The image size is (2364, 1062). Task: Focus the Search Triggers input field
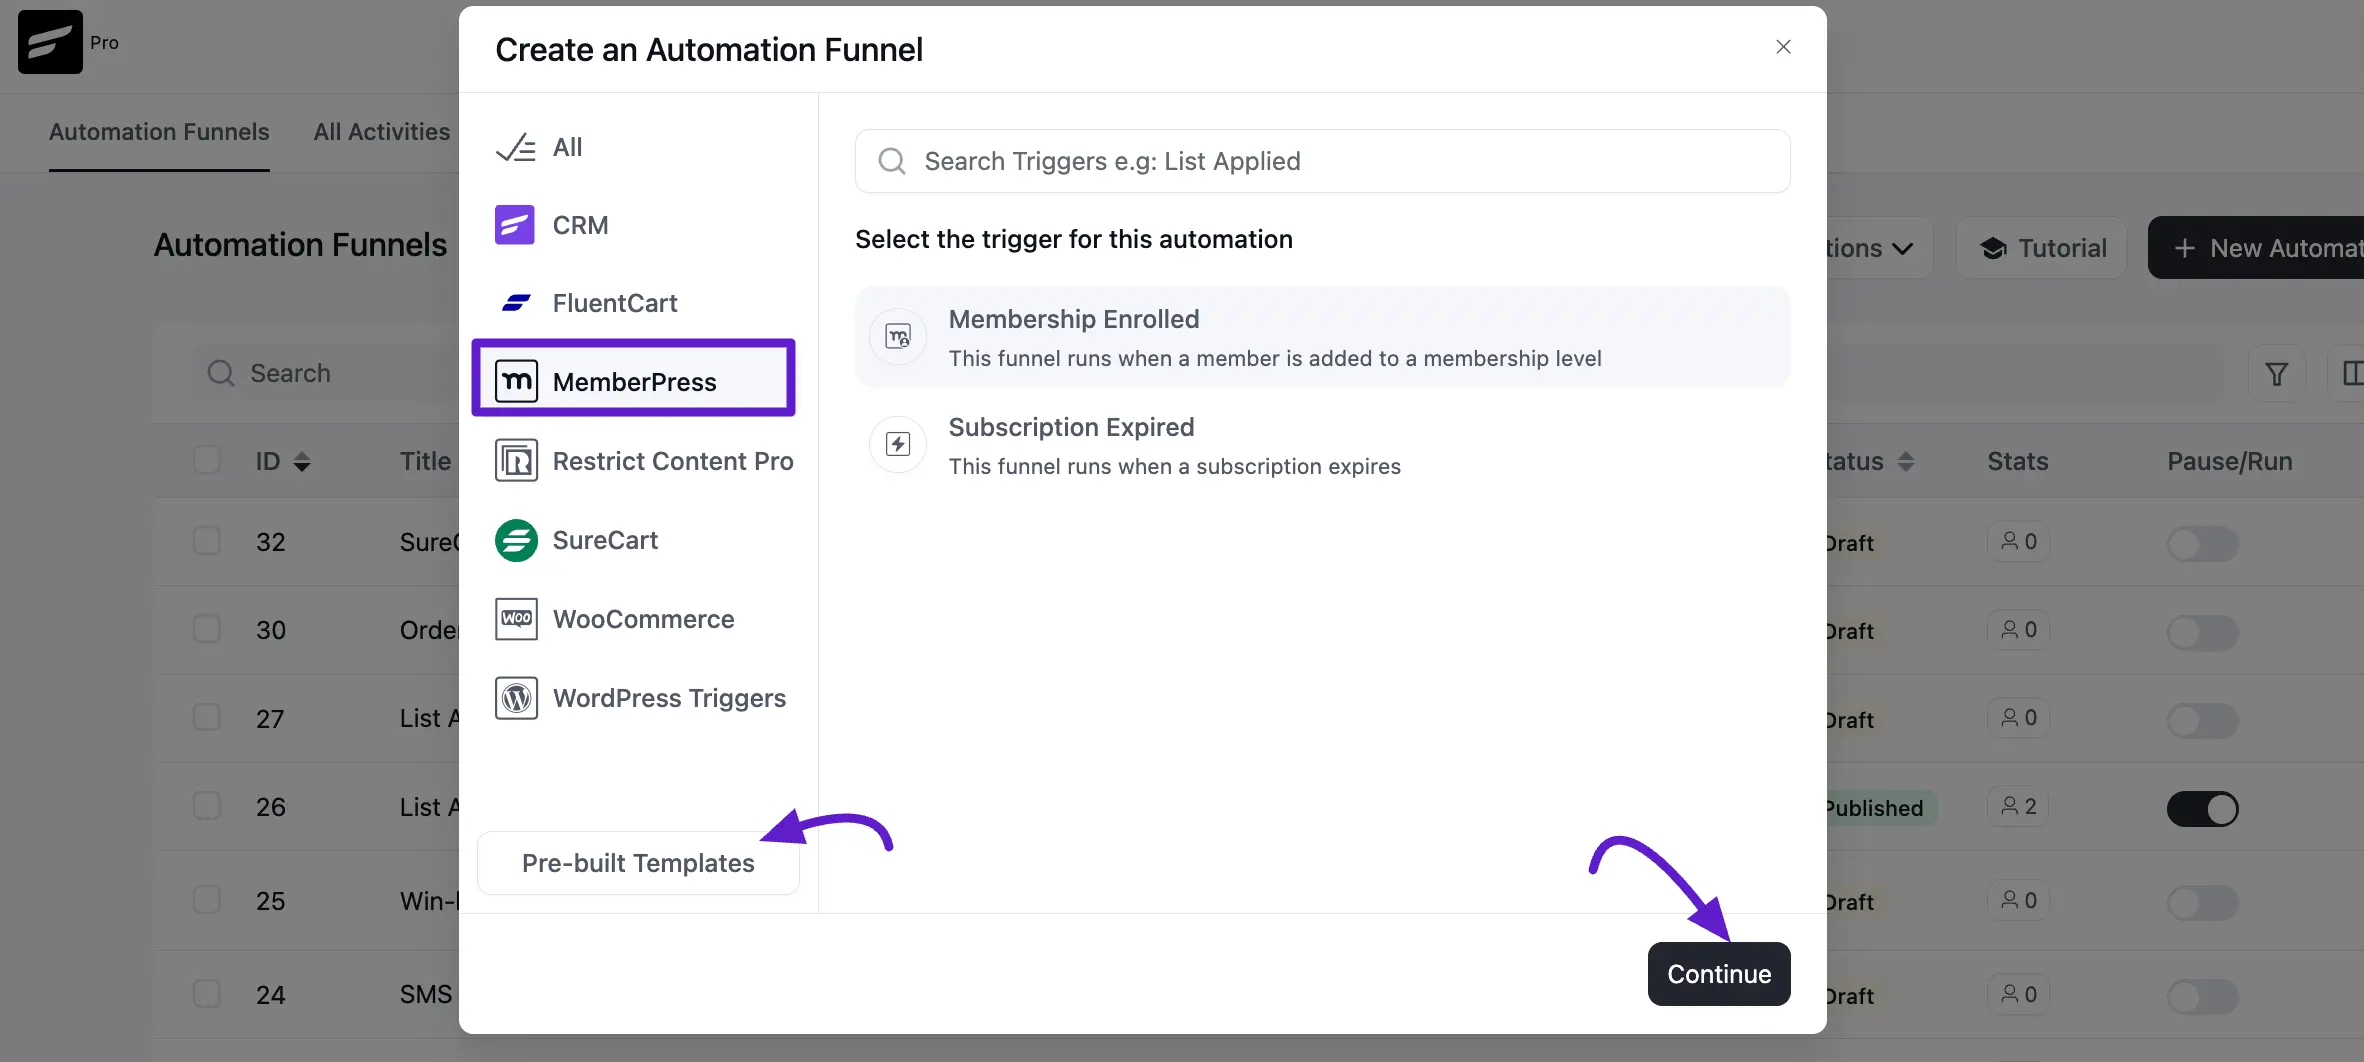pyautogui.click(x=1322, y=161)
